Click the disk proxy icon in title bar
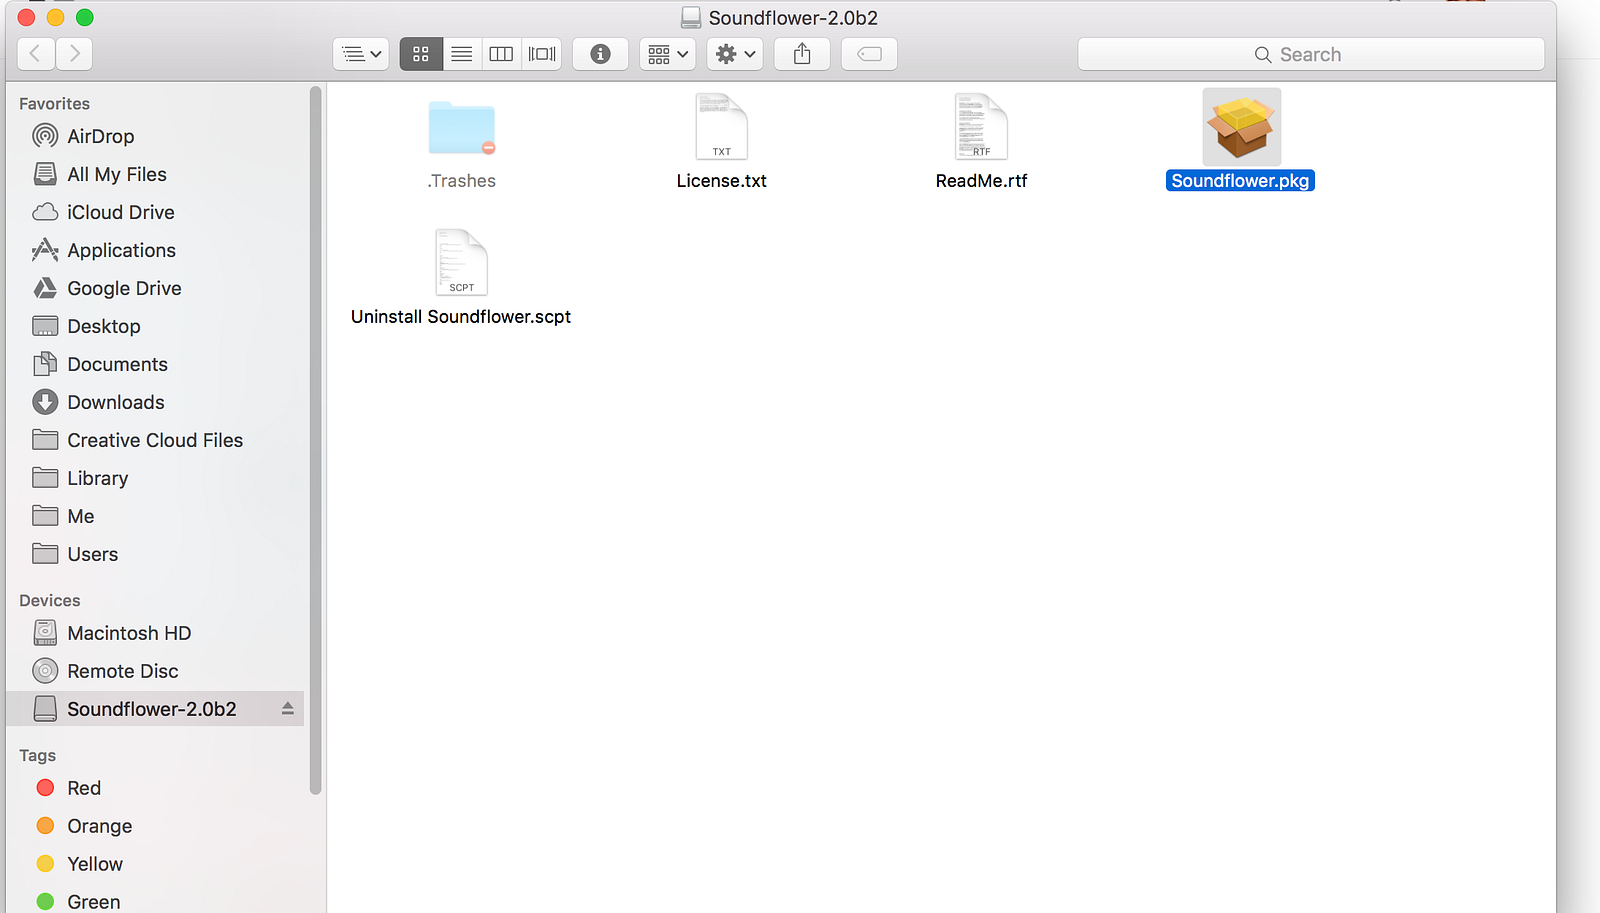 point(691,18)
